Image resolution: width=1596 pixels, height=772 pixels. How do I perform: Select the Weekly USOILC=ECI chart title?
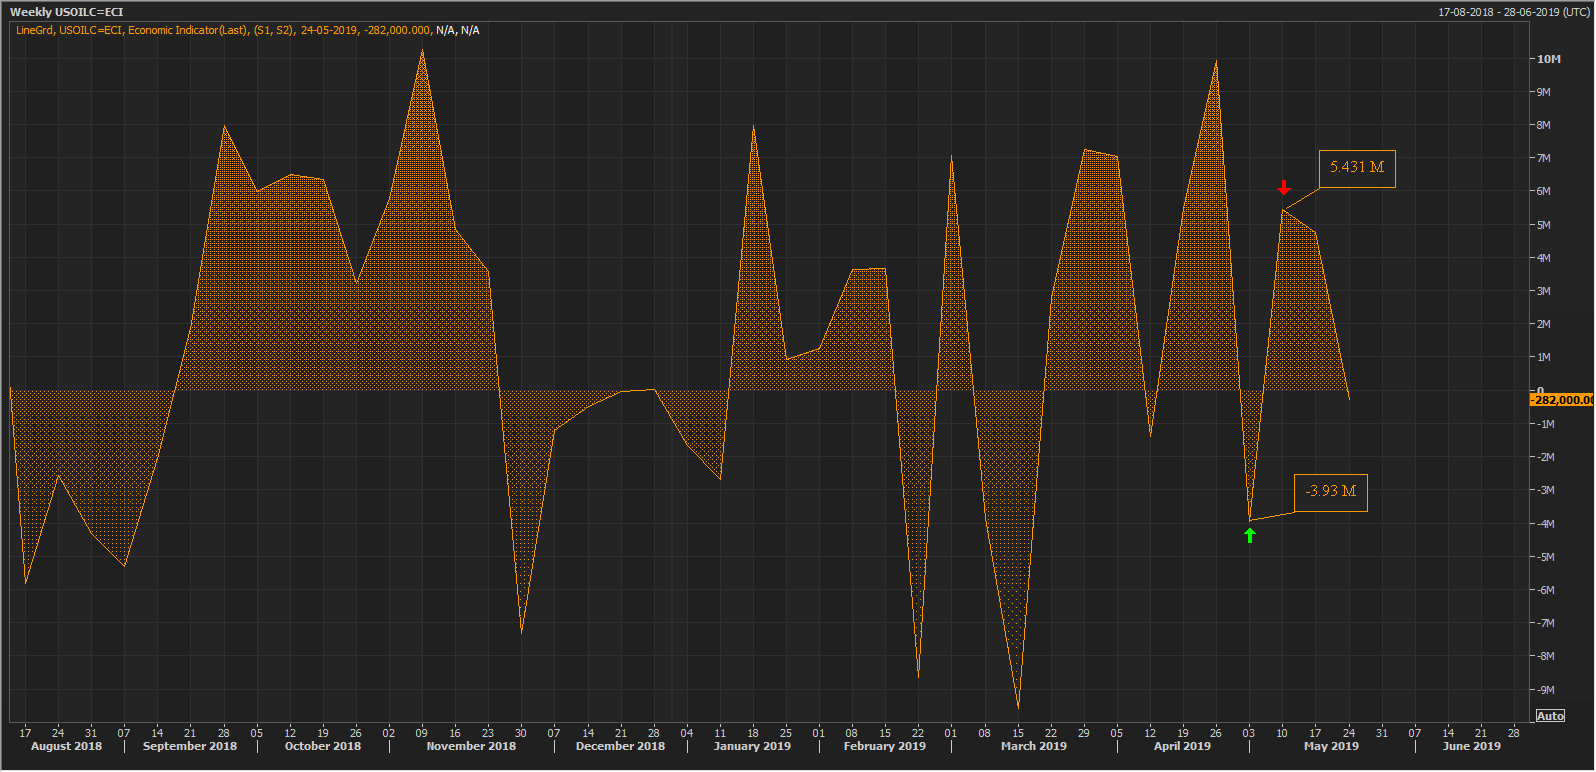[x=67, y=12]
